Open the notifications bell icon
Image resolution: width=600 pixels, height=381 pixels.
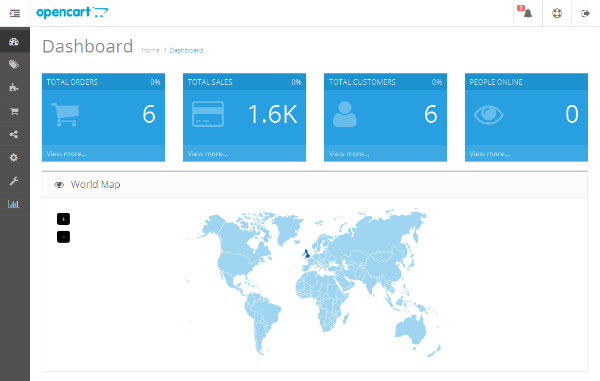coord(527,13)
